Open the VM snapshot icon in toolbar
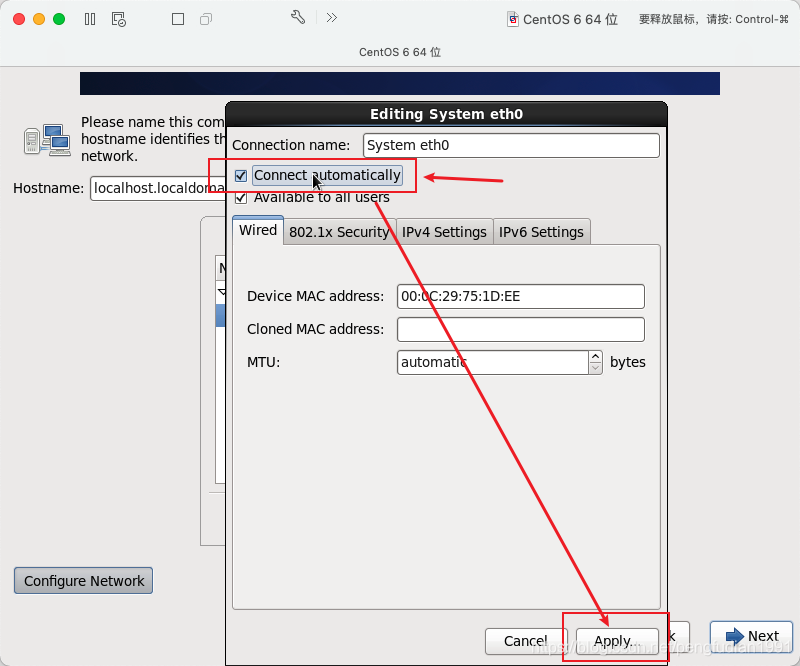This screenshot has width=800, height=666. coord(118,19)
